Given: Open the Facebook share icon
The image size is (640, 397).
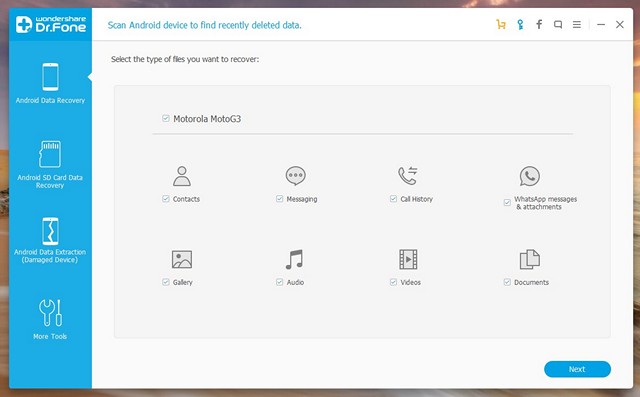Looking at the screenshot, I should pyautogui.click(x=539, y=24).
